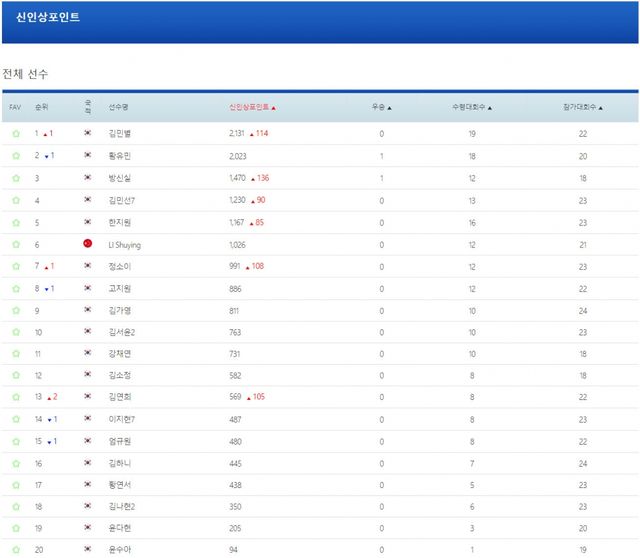Click the 선수명 column header

[119, 107]
